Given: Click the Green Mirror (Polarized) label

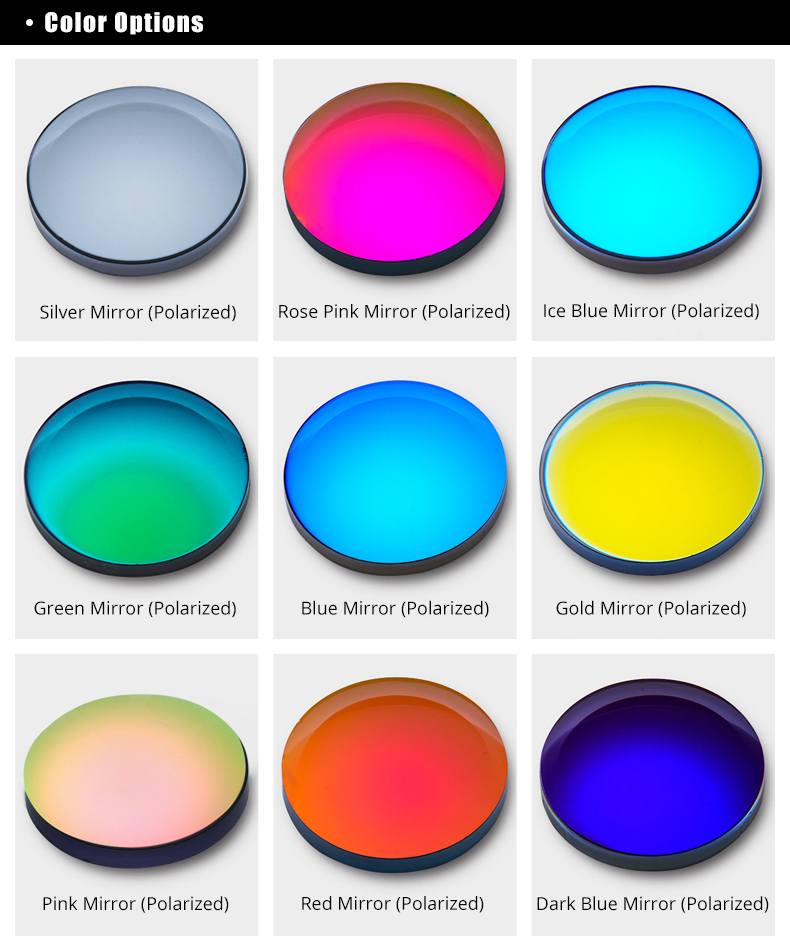Looking at the screenshot, I should click(x=135, y=609).
